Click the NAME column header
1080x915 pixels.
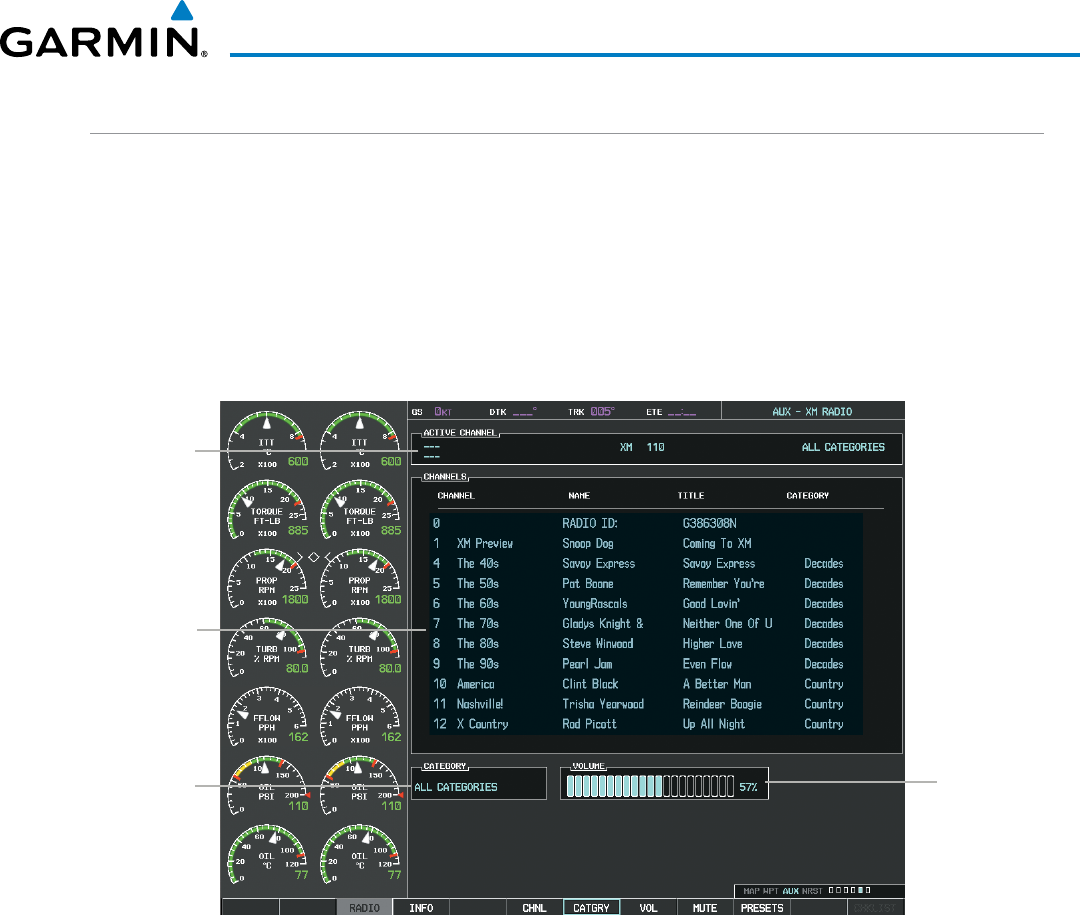(579, 495)
